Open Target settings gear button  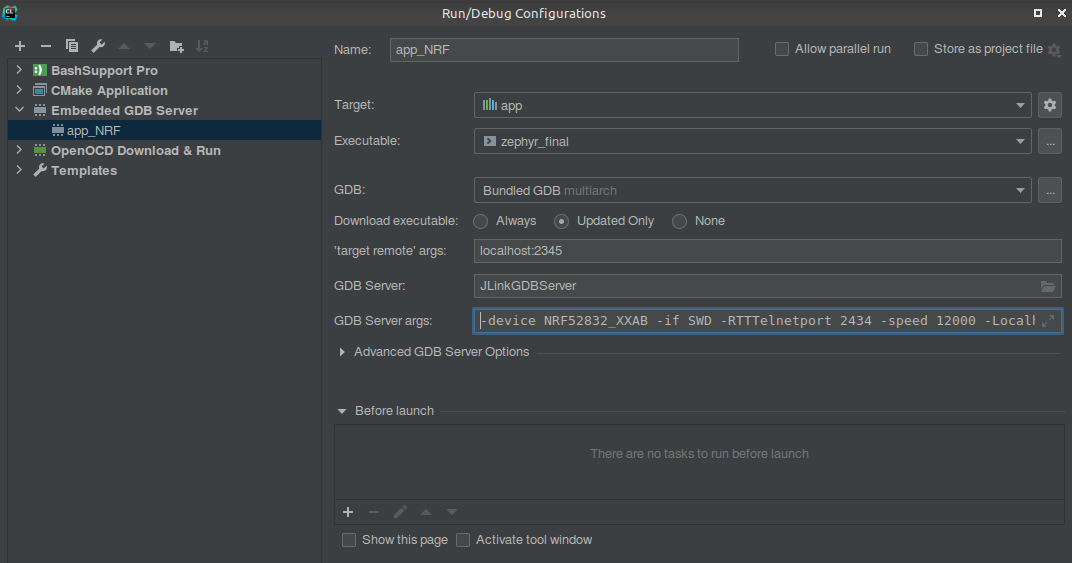[x=1050, y=105]
